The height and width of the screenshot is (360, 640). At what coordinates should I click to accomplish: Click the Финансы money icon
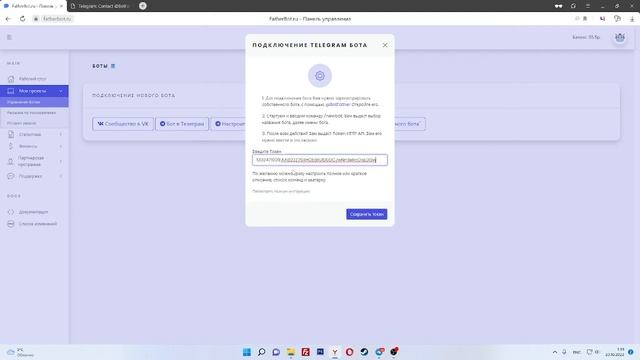point(11,146)
